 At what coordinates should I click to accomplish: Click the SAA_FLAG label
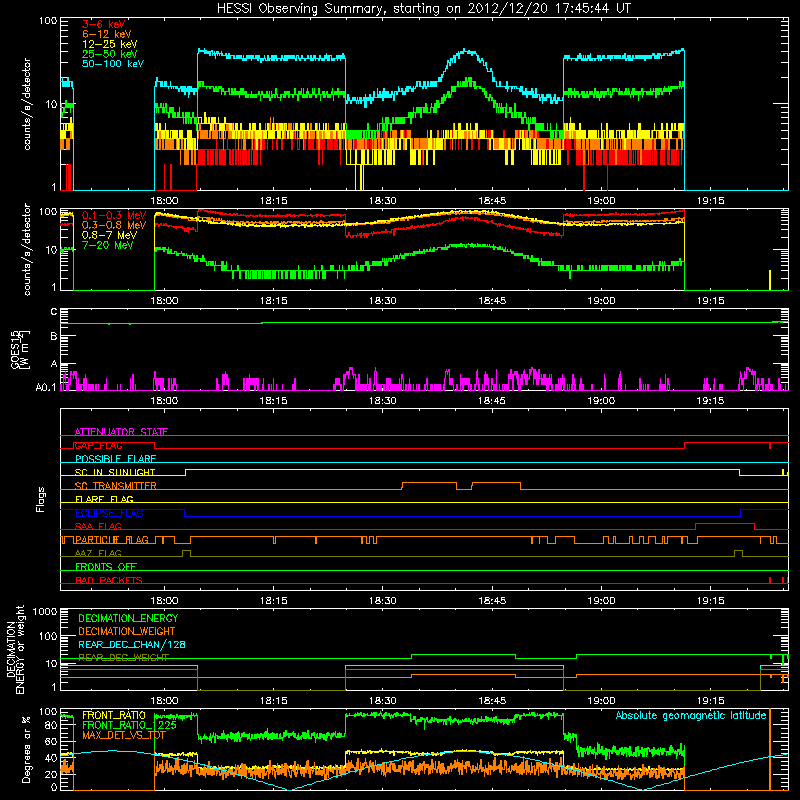[98, 526]
